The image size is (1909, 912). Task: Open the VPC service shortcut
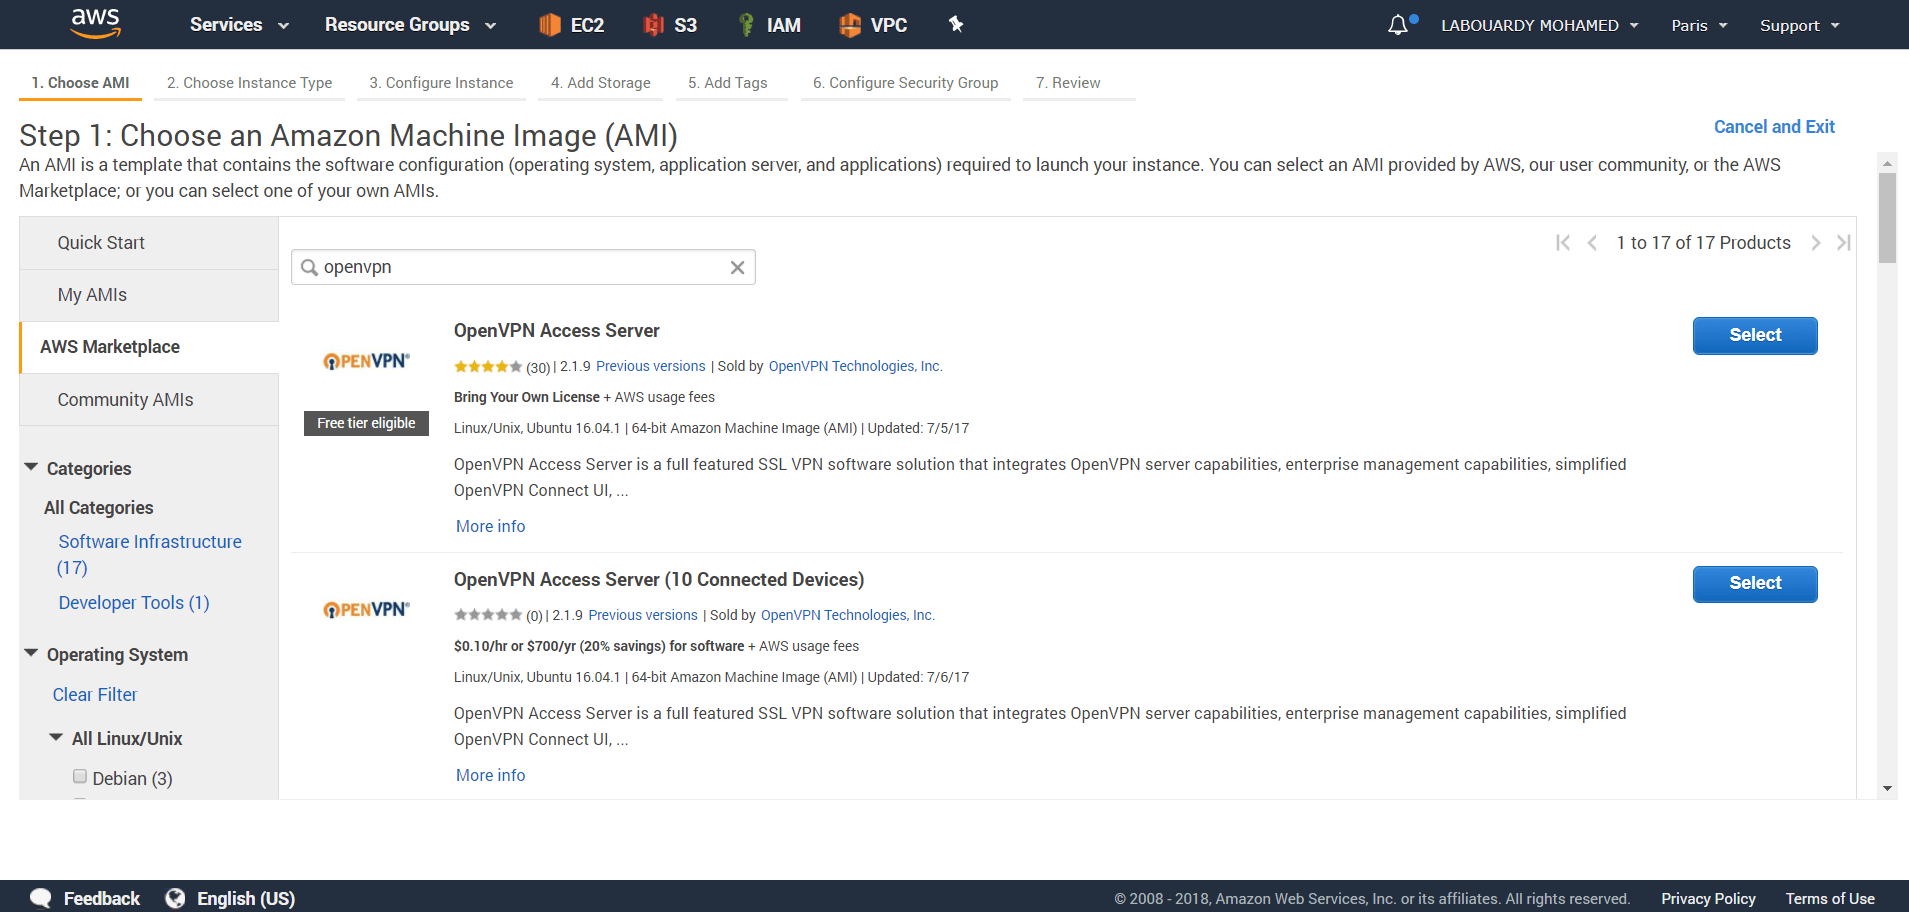(x=873, y=25)
